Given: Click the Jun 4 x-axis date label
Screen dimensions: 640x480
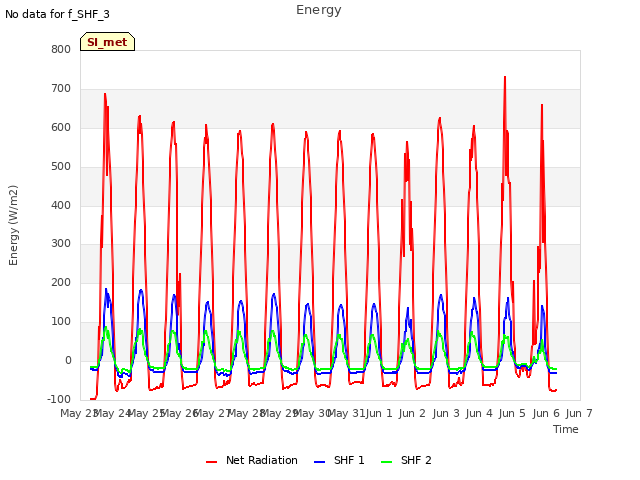Looking at the screenshot, I should (x=479, y=413).
